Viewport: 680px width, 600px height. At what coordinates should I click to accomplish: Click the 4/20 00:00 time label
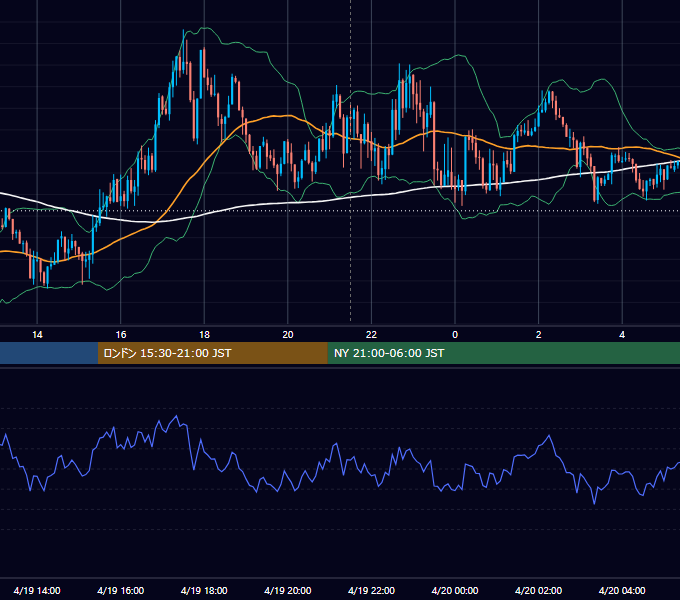454,590
